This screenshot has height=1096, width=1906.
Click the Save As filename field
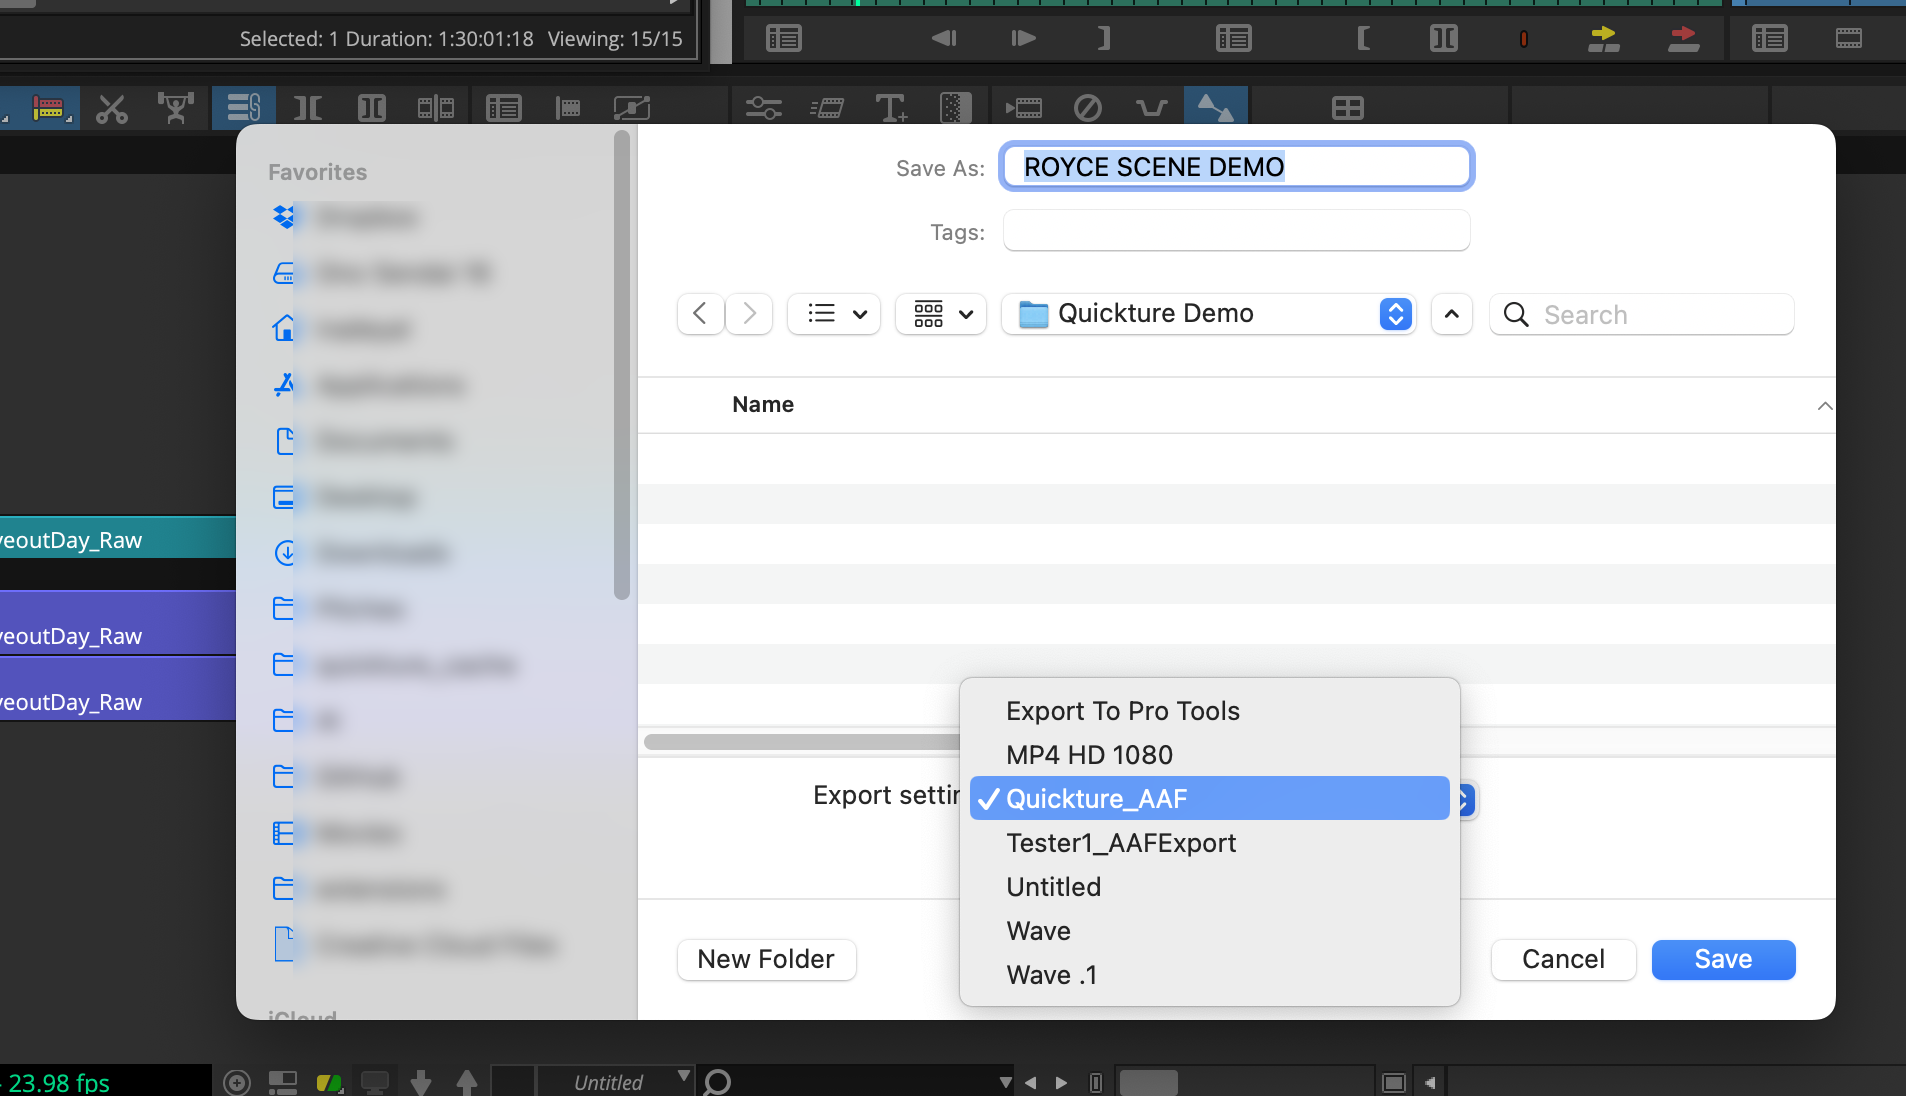(x=1236, y=166)
